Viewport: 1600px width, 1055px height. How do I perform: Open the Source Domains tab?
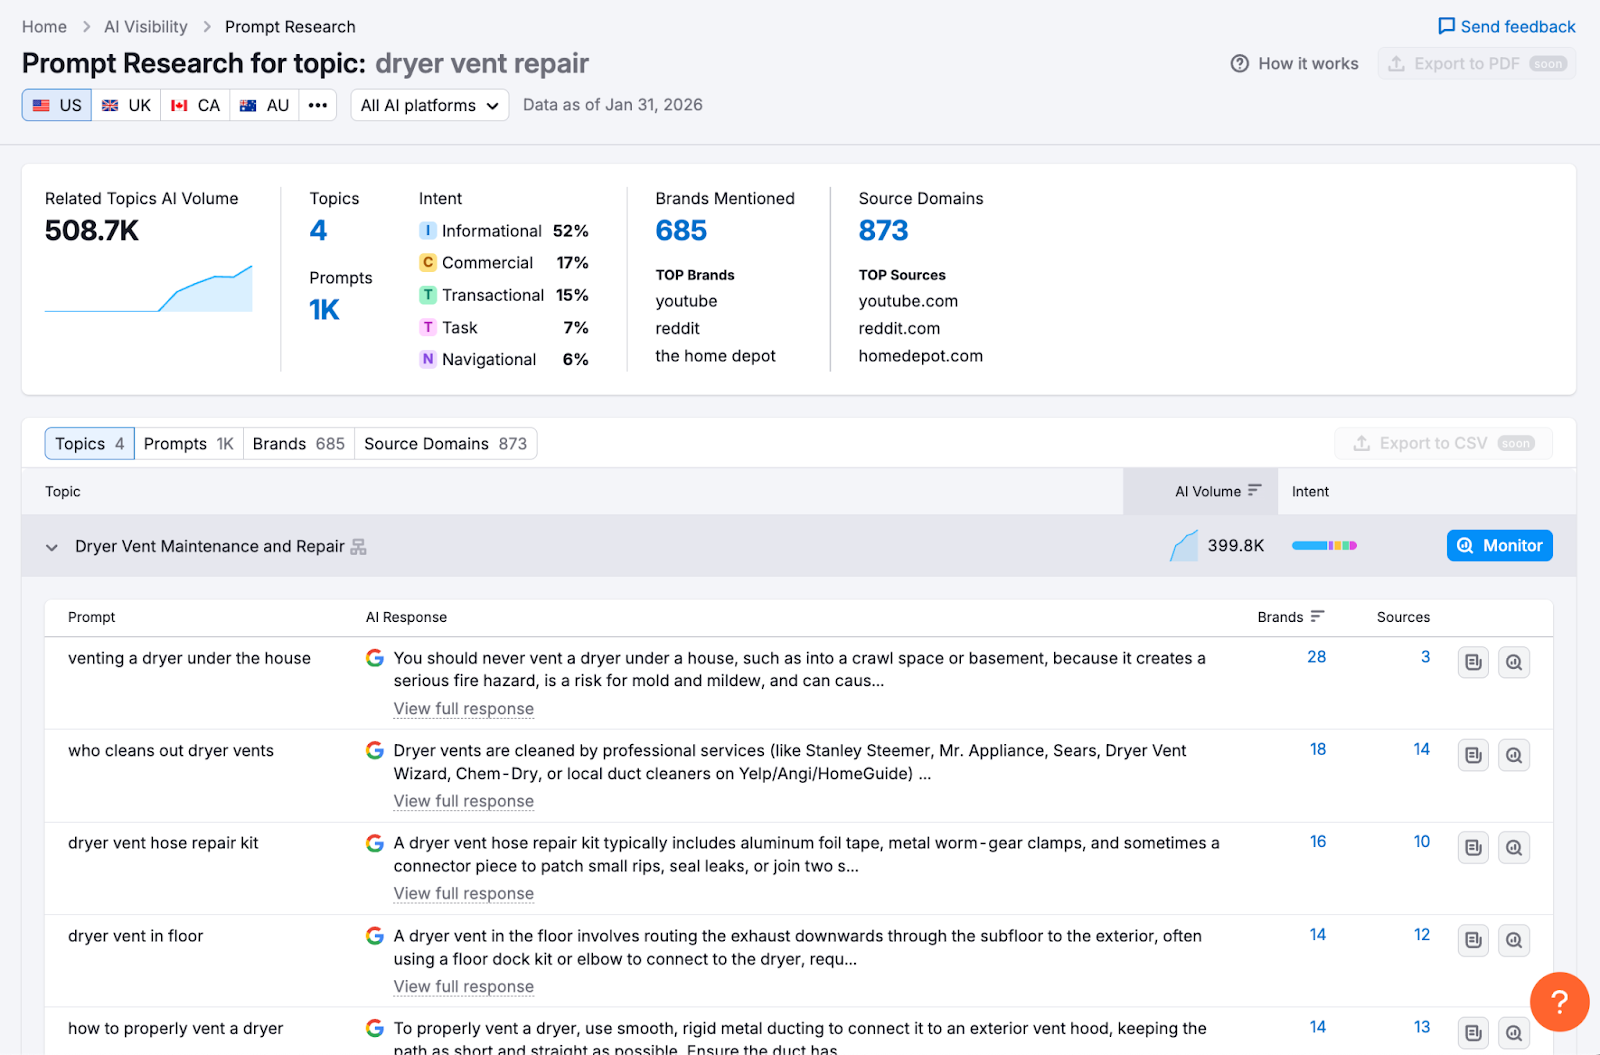[x=445, y=444]
